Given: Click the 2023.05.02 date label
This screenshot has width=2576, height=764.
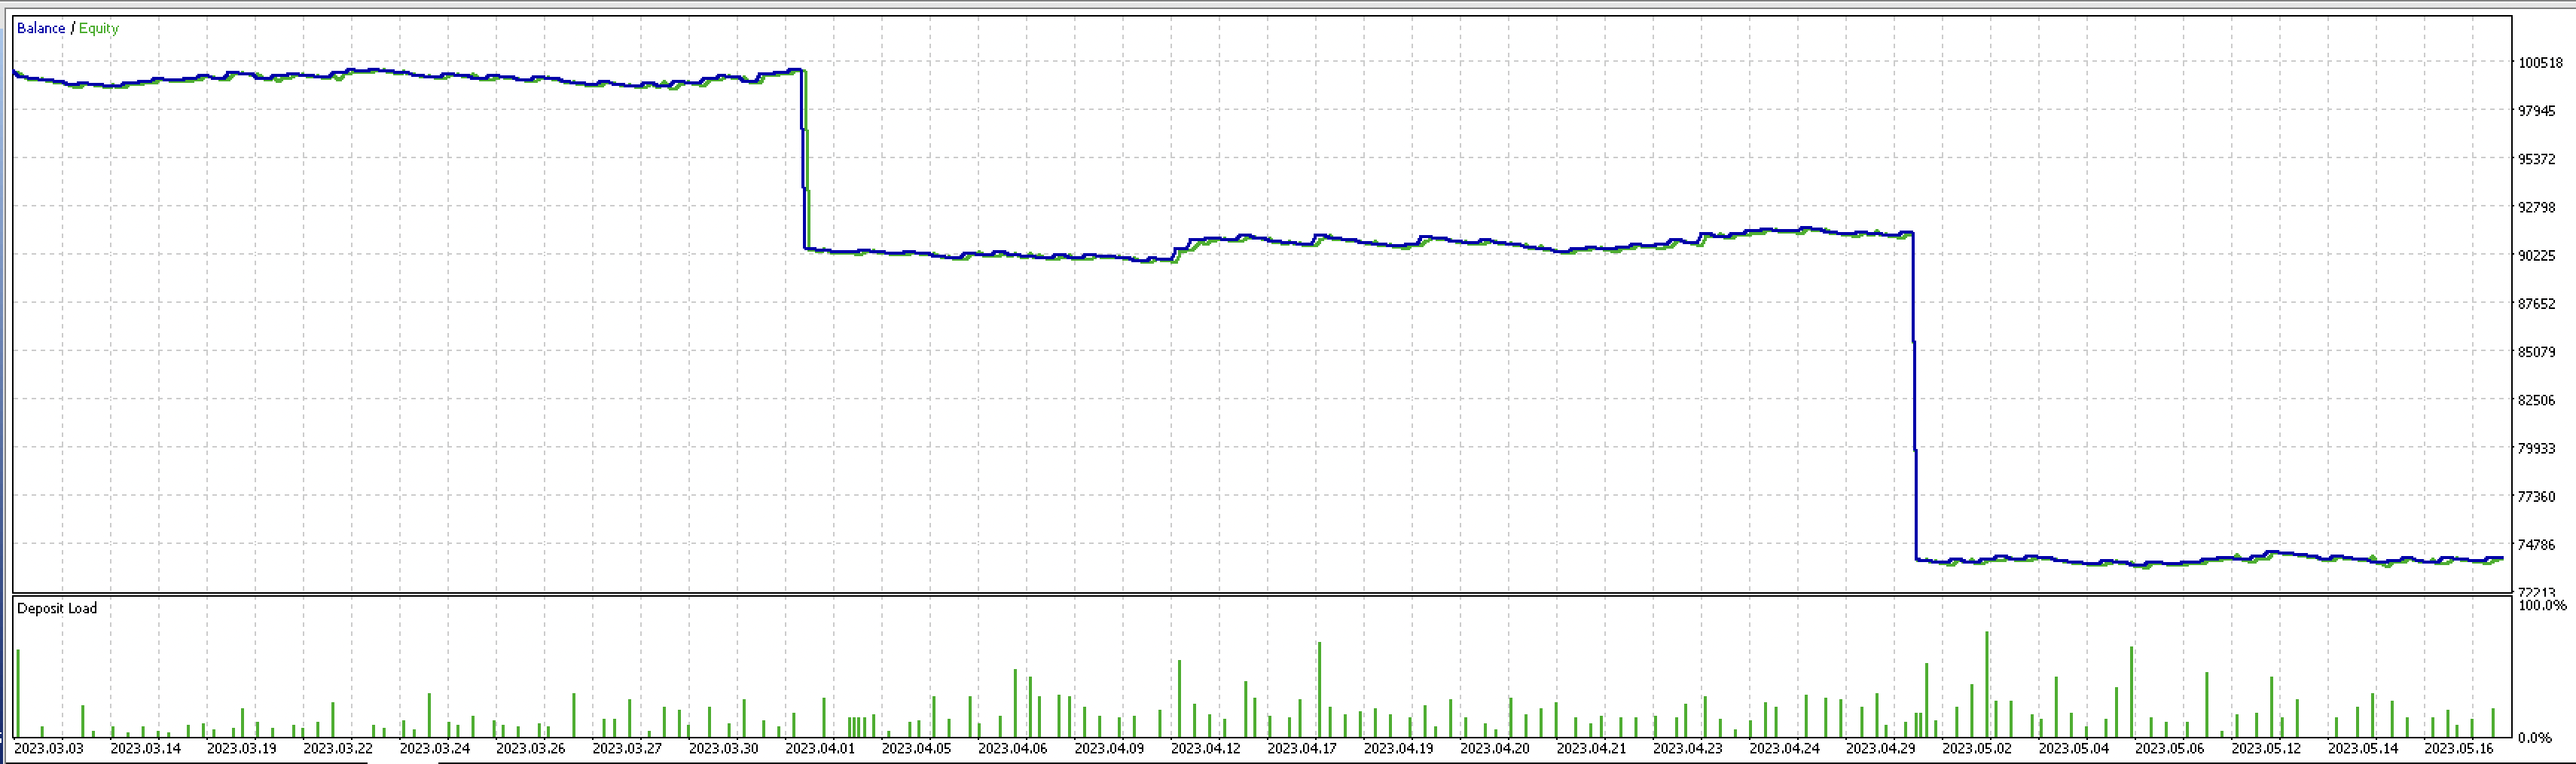Looking at the screenshot, I should [1976, 748].
